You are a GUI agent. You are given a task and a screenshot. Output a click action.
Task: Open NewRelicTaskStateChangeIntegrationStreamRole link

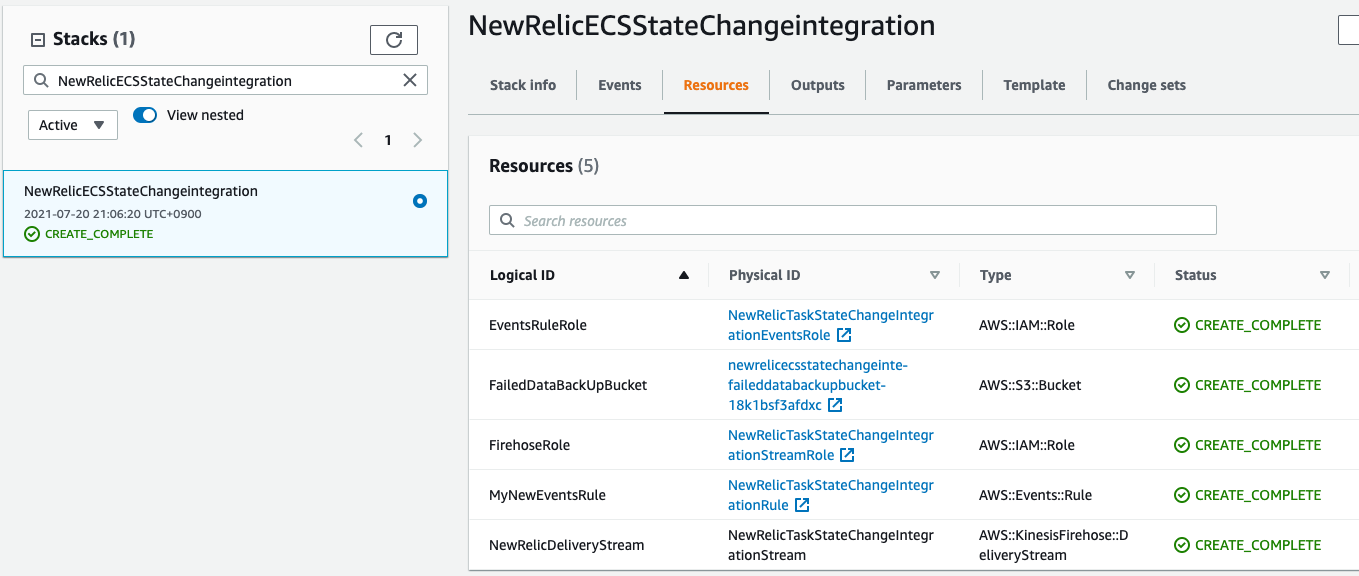[831, 445]
